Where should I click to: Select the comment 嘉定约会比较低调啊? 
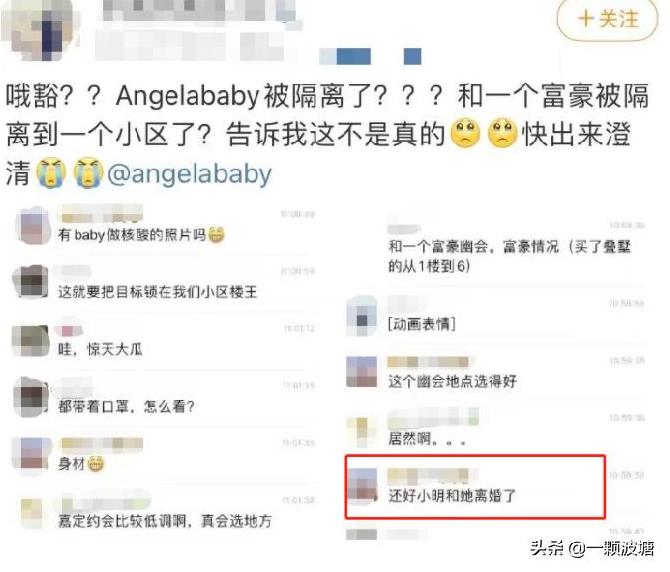(x=165, y=521)
